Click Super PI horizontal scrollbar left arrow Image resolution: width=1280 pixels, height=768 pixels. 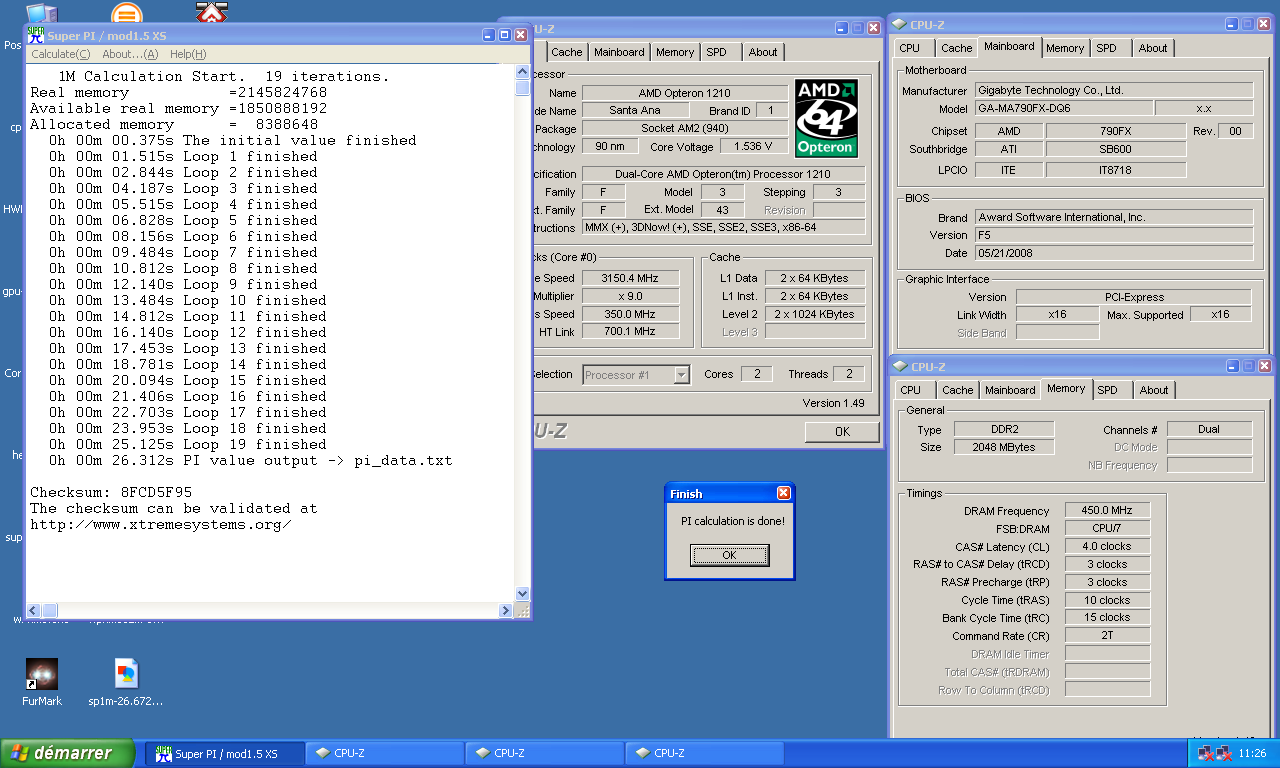pos(33,609)
